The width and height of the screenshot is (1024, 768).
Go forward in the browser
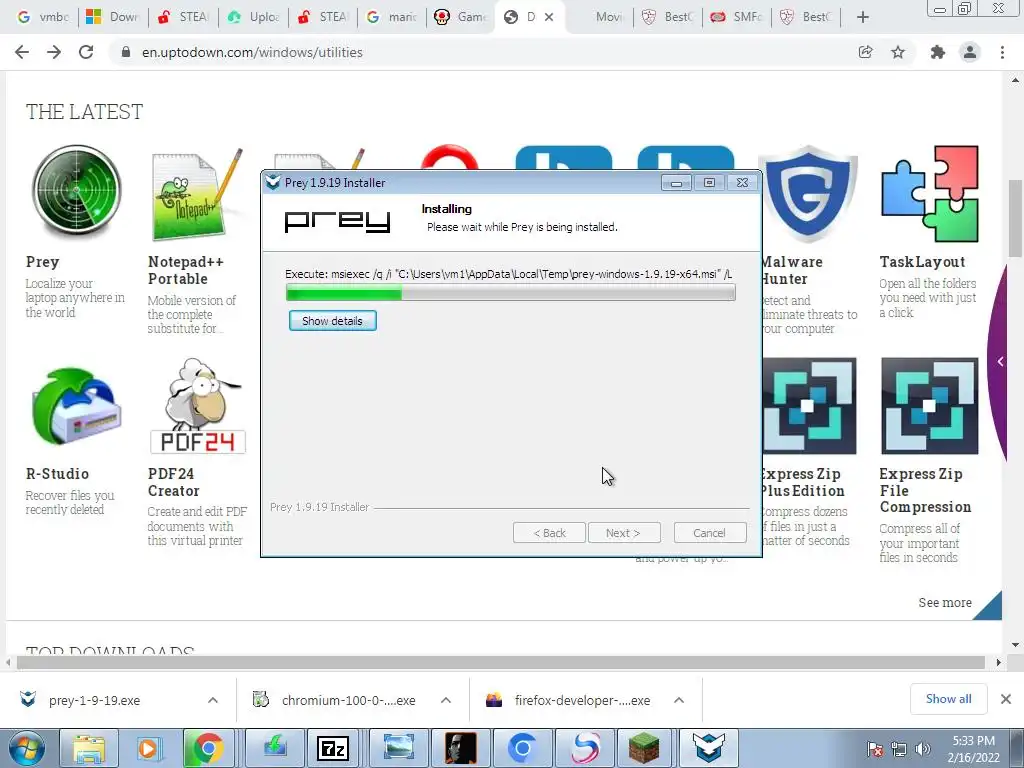(x=54, y=52)
